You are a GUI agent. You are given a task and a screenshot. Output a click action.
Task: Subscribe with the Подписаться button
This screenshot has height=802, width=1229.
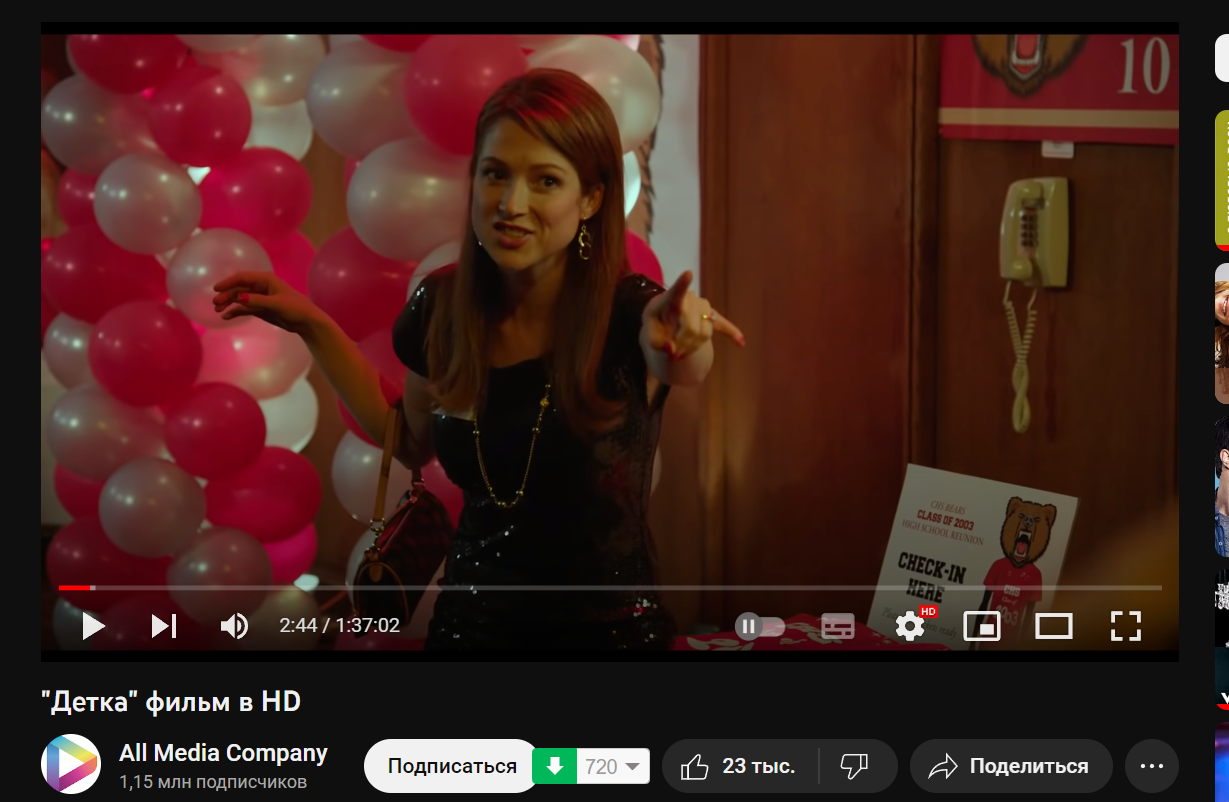[x=452, y=766]
